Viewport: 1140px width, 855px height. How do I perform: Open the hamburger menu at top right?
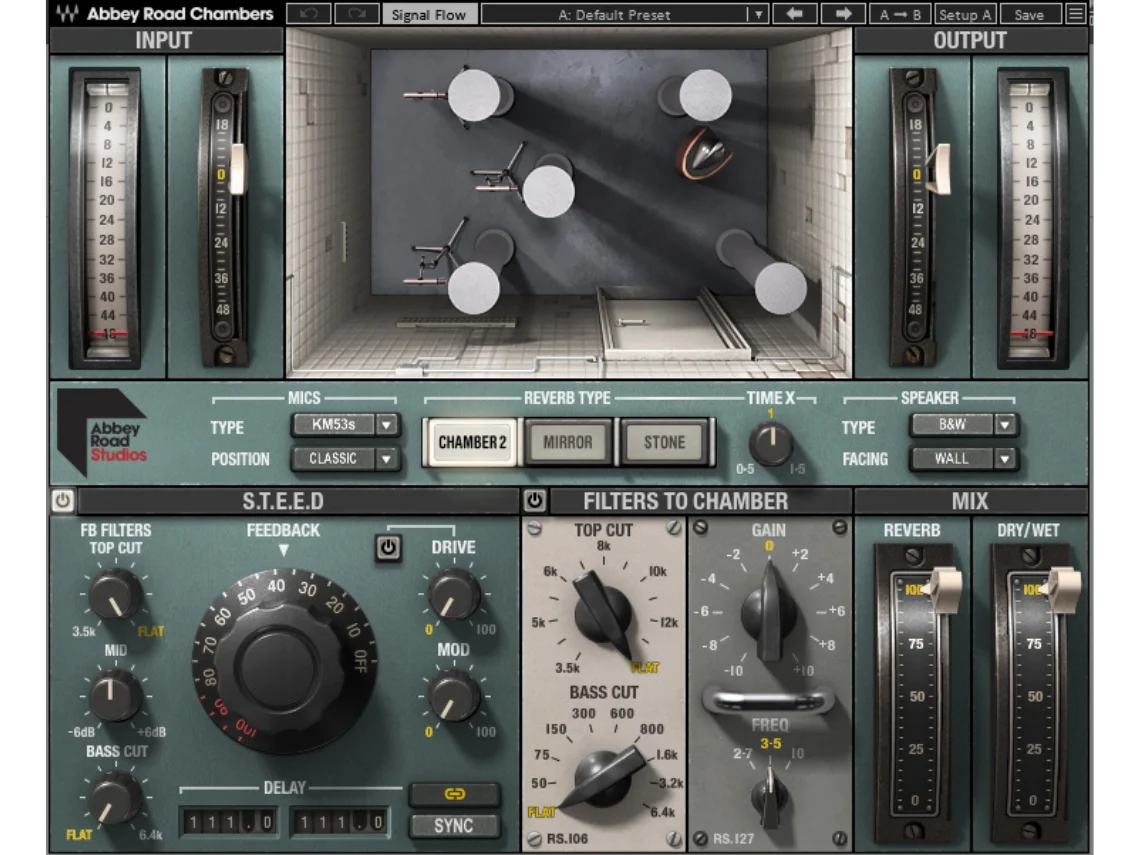tap(1075, 14)
